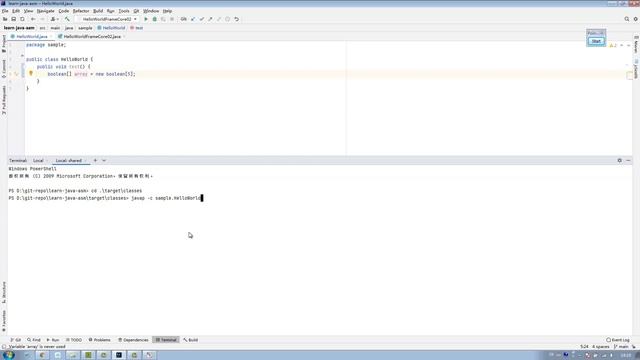Open the Tools menu
This screenshot has height=360, width=640.
tap(124, 11)
